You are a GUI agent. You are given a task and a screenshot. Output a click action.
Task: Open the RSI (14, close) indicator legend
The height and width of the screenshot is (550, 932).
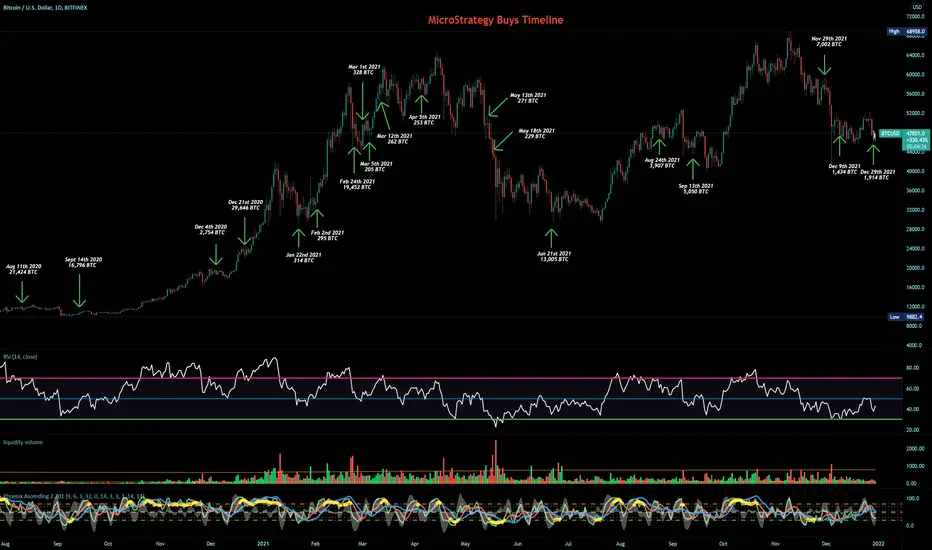(x=20, y=357)
